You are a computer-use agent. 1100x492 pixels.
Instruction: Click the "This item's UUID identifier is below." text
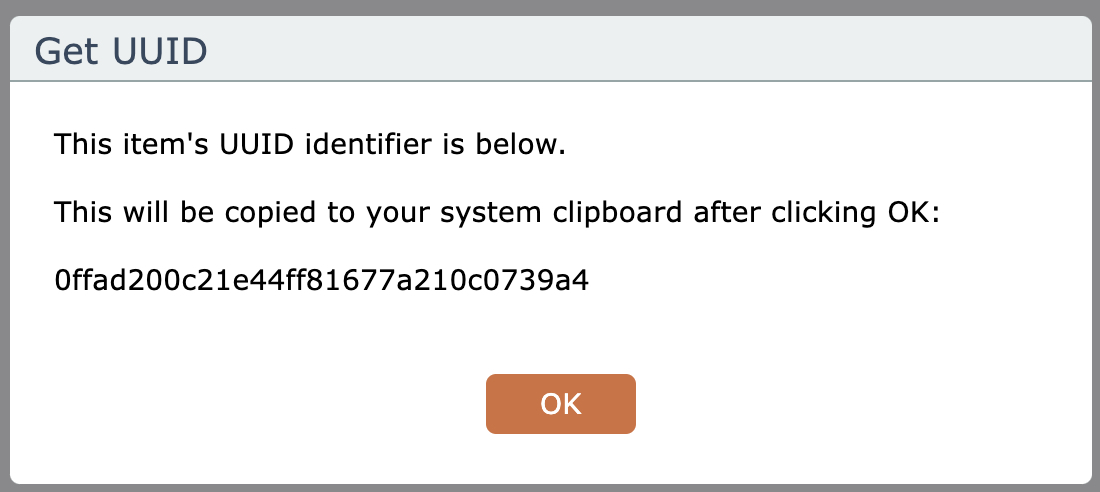click(310, 146)
